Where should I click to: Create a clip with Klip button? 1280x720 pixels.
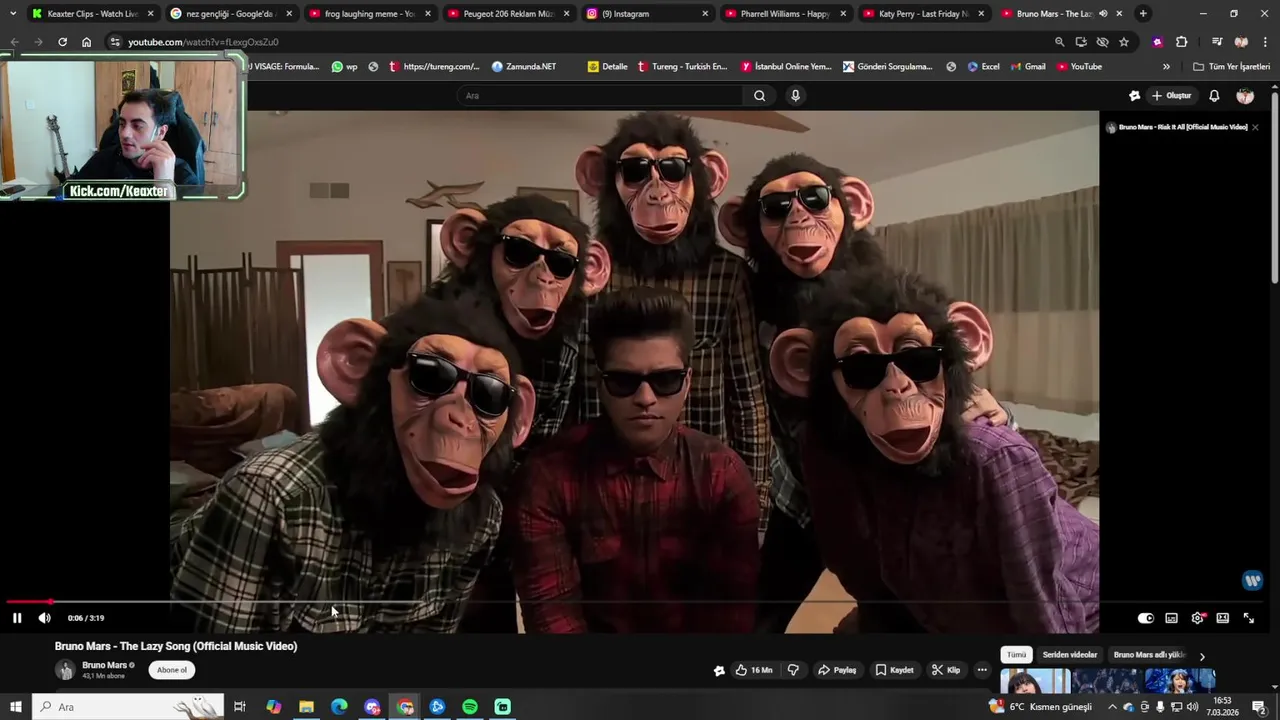coord(945,670)
